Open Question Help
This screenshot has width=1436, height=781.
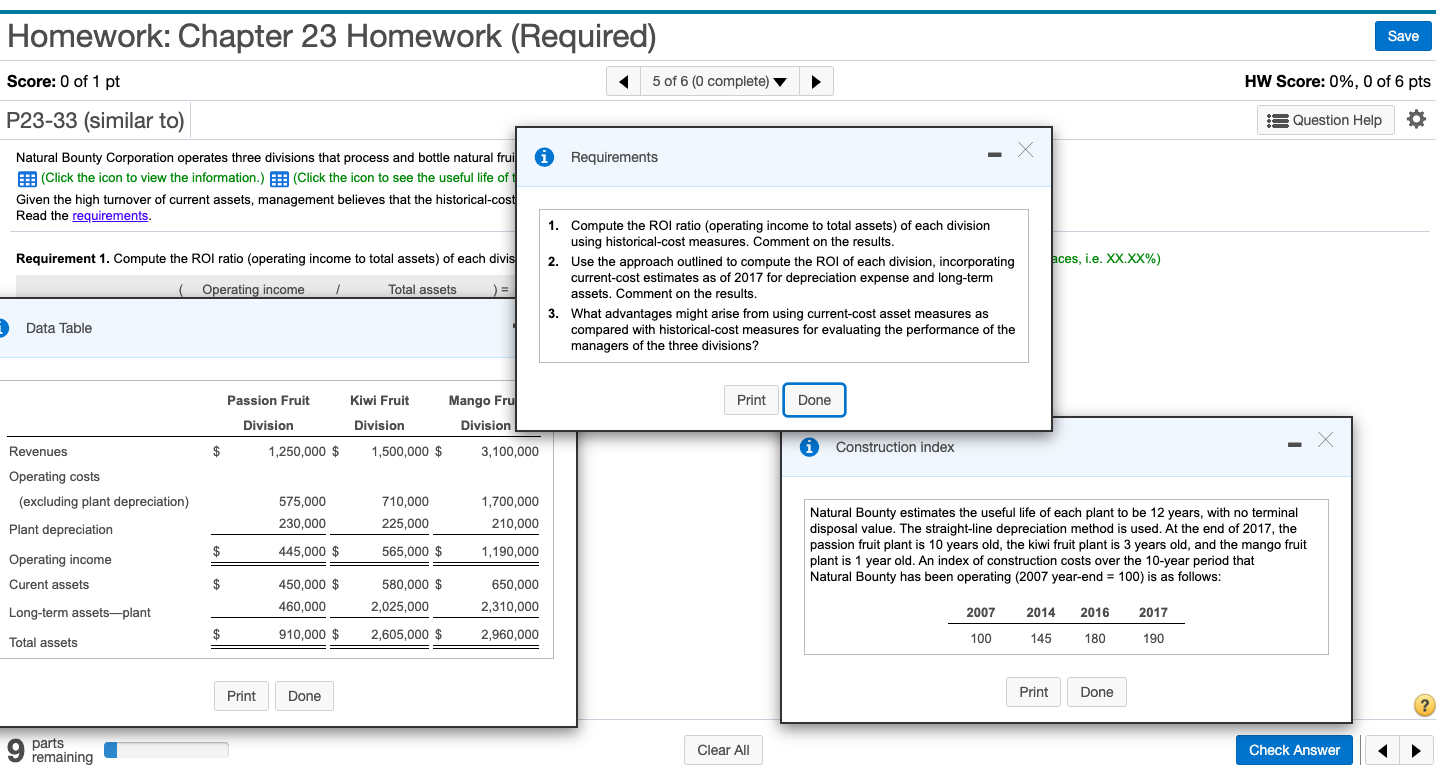click(x=1325, y=119)
